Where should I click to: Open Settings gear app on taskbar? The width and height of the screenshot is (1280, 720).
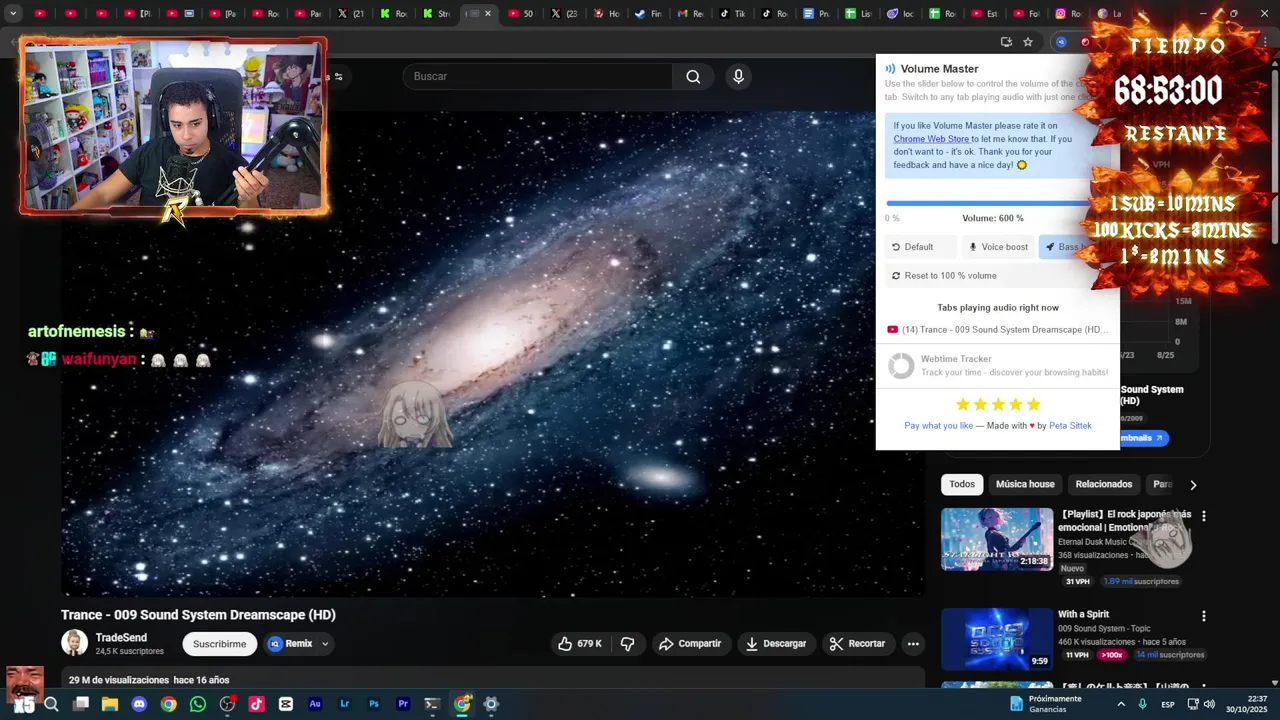[491, 704]
